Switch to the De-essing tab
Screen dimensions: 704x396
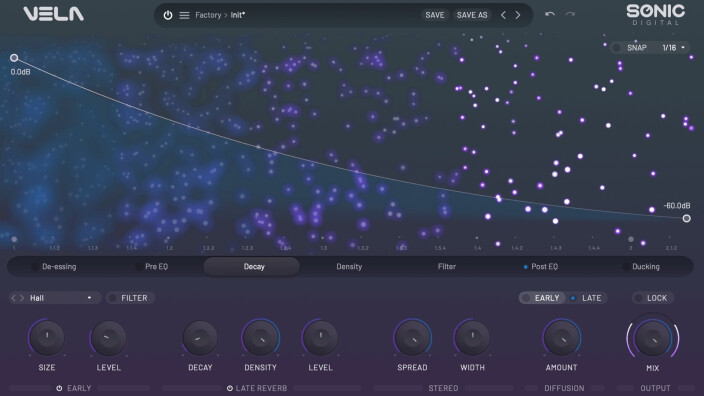pyautogui.click(x=59, y=267)
